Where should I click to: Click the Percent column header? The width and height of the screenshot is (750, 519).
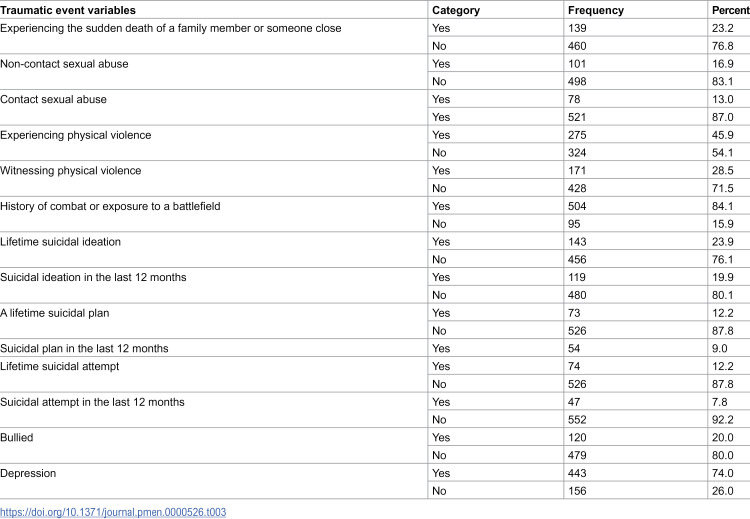coord(730,10)
